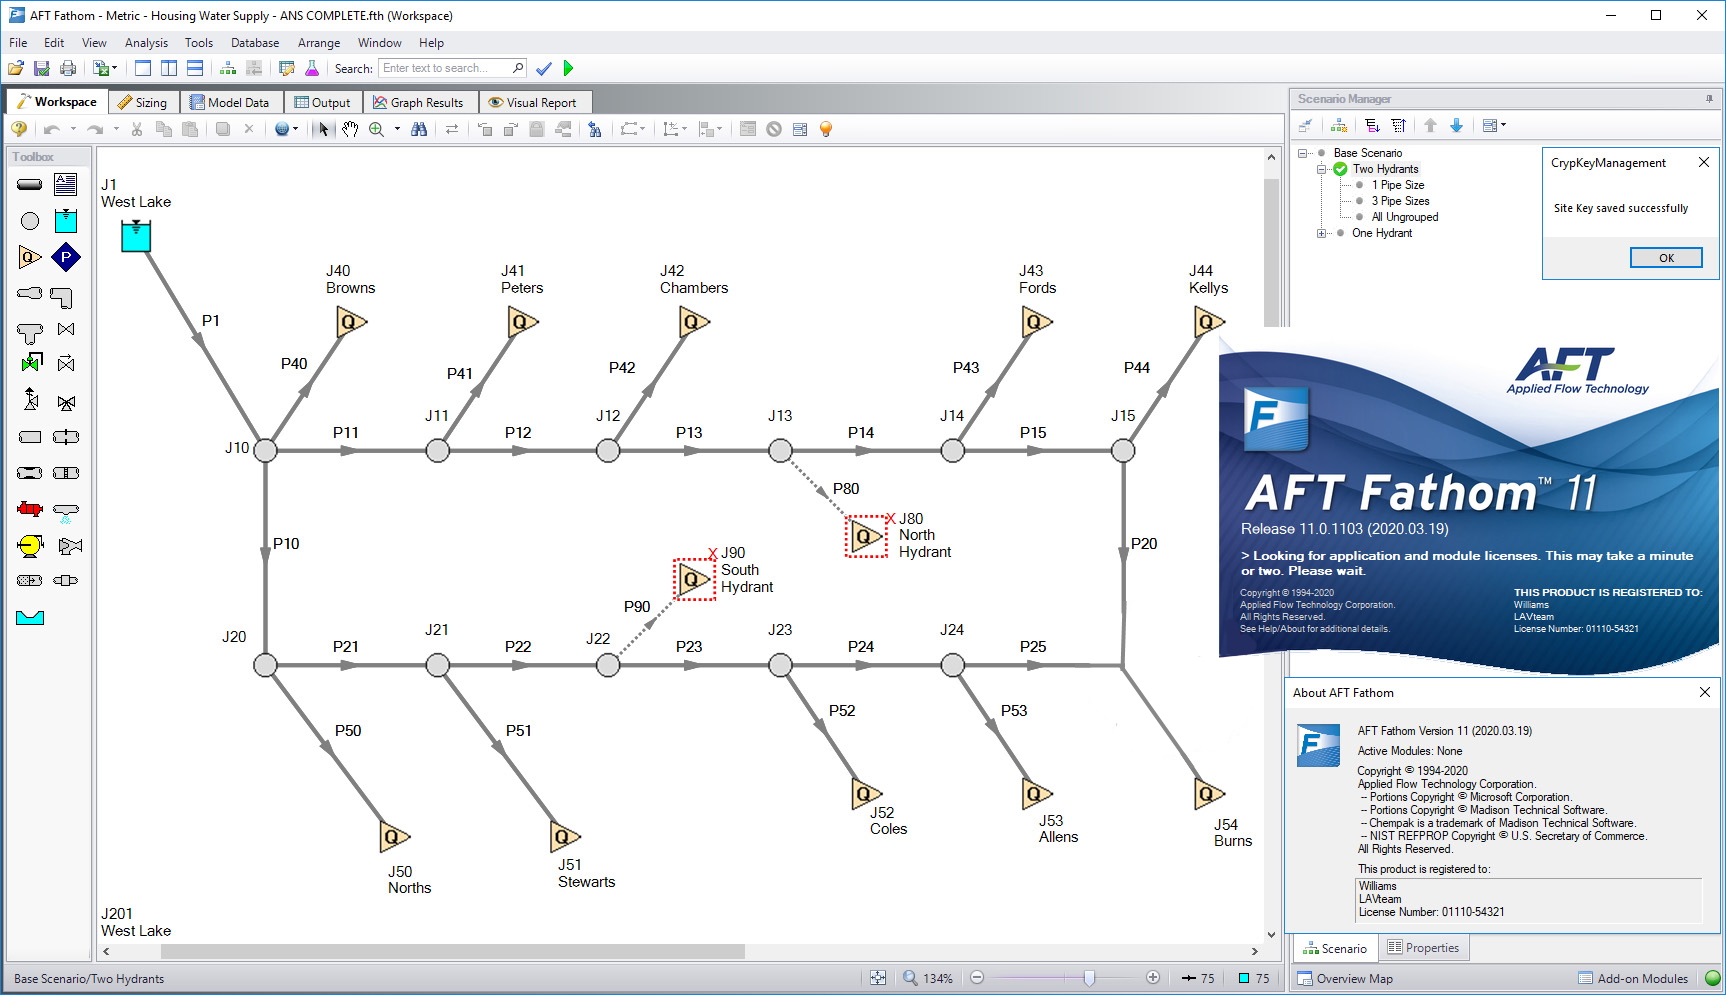This screenshot has height=995, width=1726.
Task: Click the blue checkmark toolbar icon
Action: point(544,68)
